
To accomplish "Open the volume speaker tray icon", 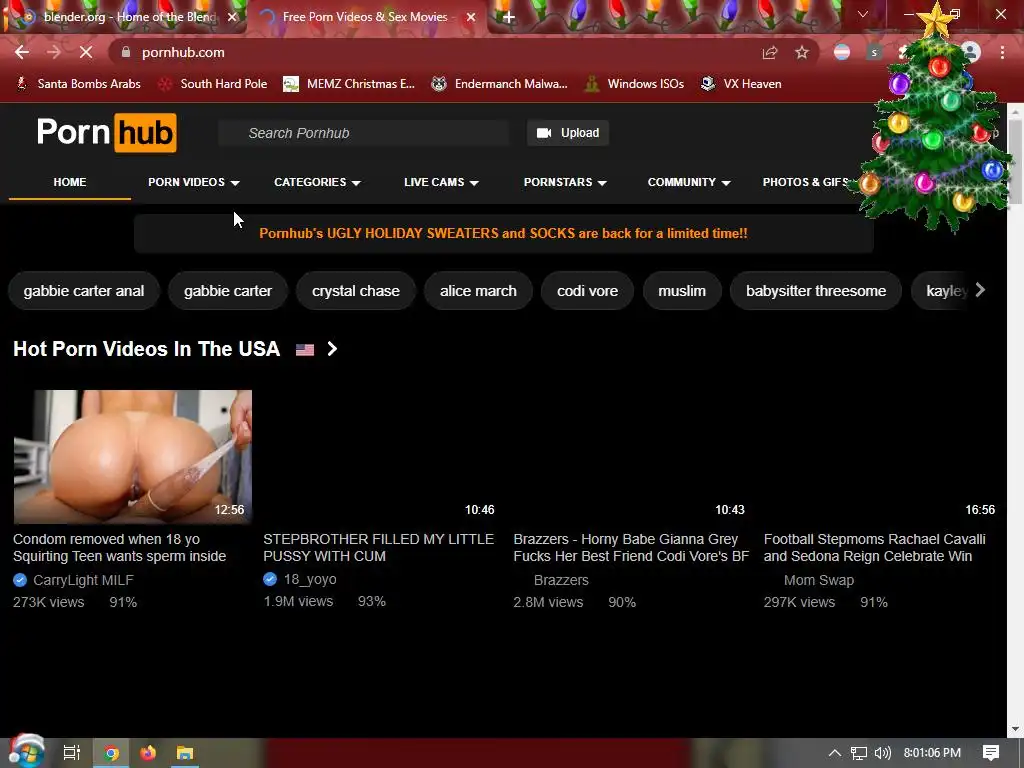I will [x=883, y=753].
